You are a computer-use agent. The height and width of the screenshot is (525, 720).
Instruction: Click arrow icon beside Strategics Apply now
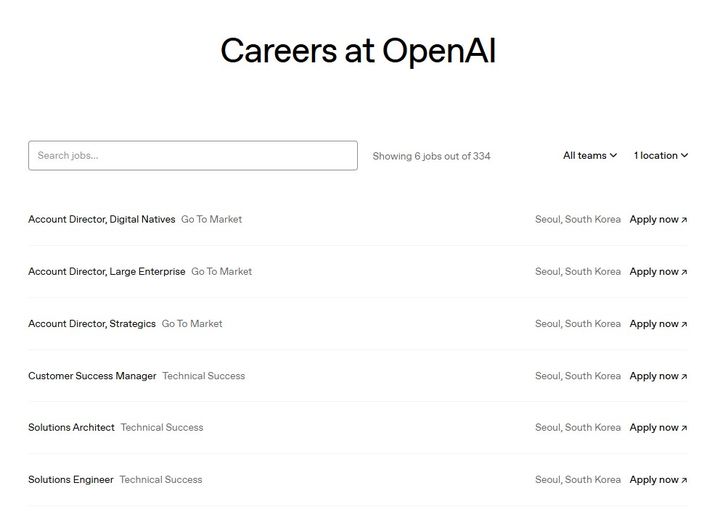pyautogui.click(x=684, y=324)
